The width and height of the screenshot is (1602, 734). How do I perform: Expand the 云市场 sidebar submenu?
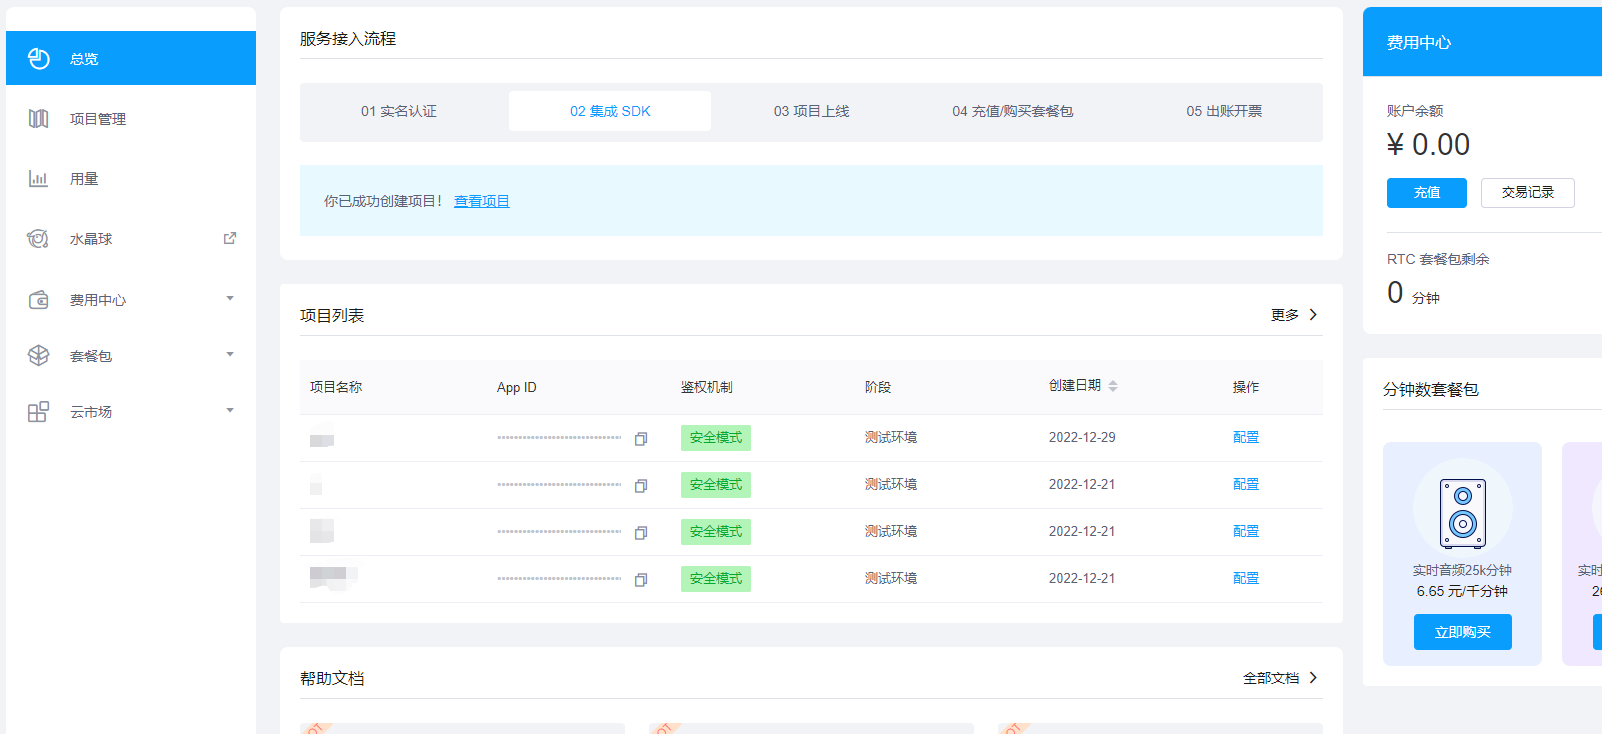(x=230, y=410)
